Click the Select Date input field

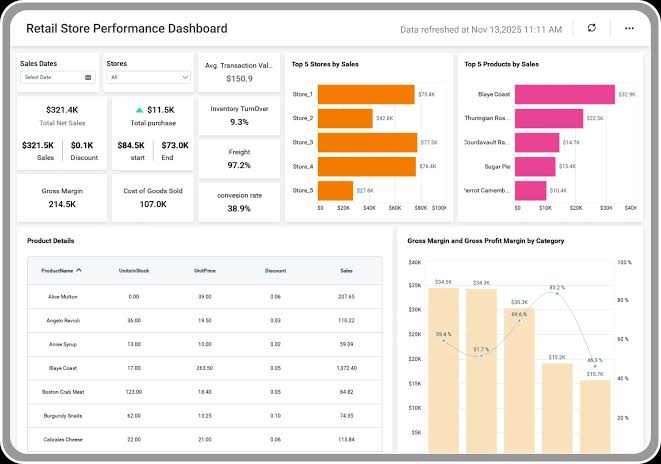tap(58, 77)
